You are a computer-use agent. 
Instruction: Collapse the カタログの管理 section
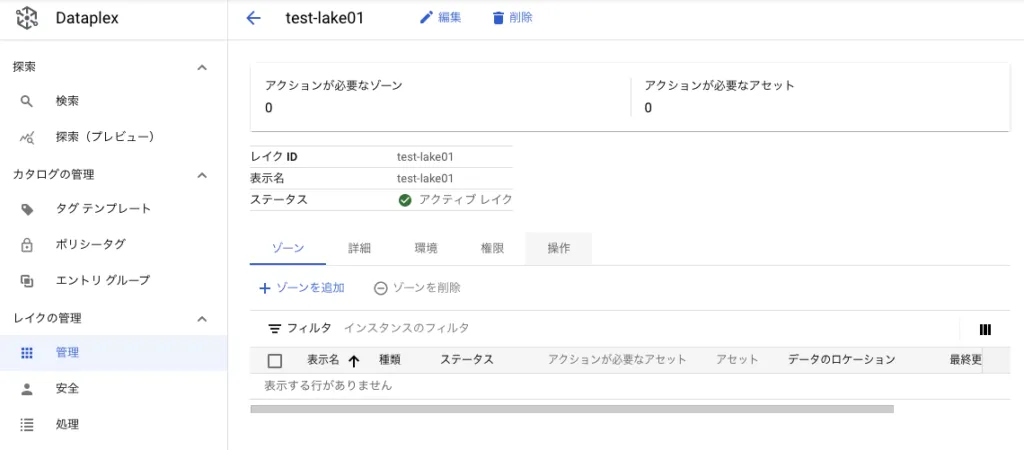[x=202, y=175]
